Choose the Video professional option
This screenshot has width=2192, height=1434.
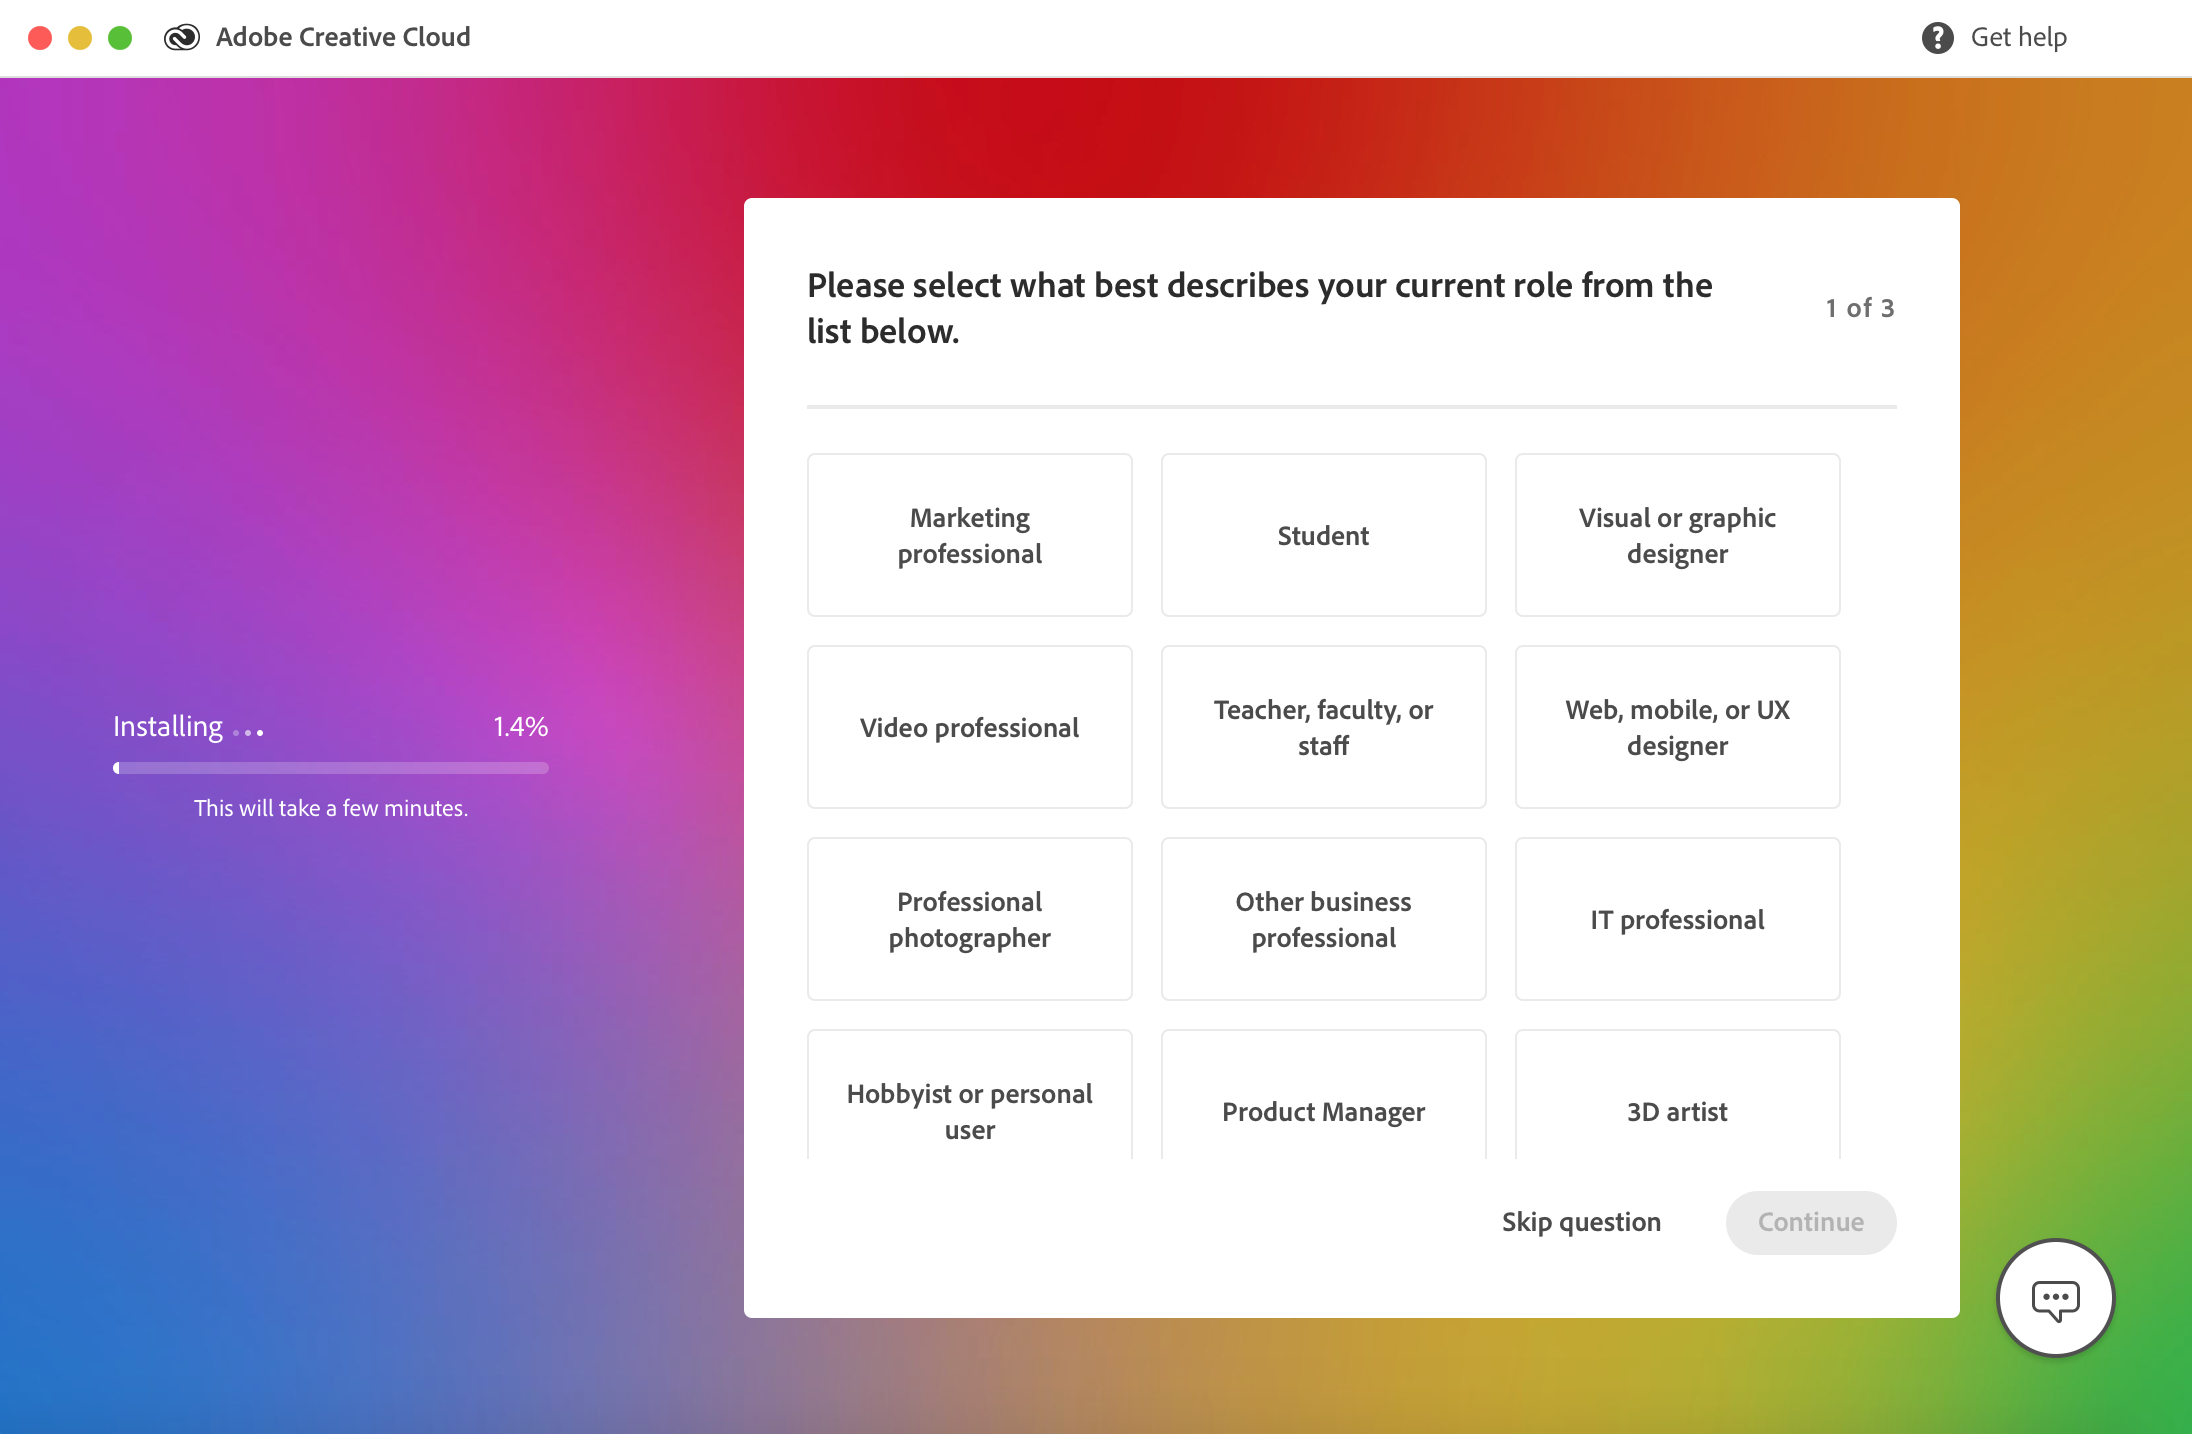[969, 727]
